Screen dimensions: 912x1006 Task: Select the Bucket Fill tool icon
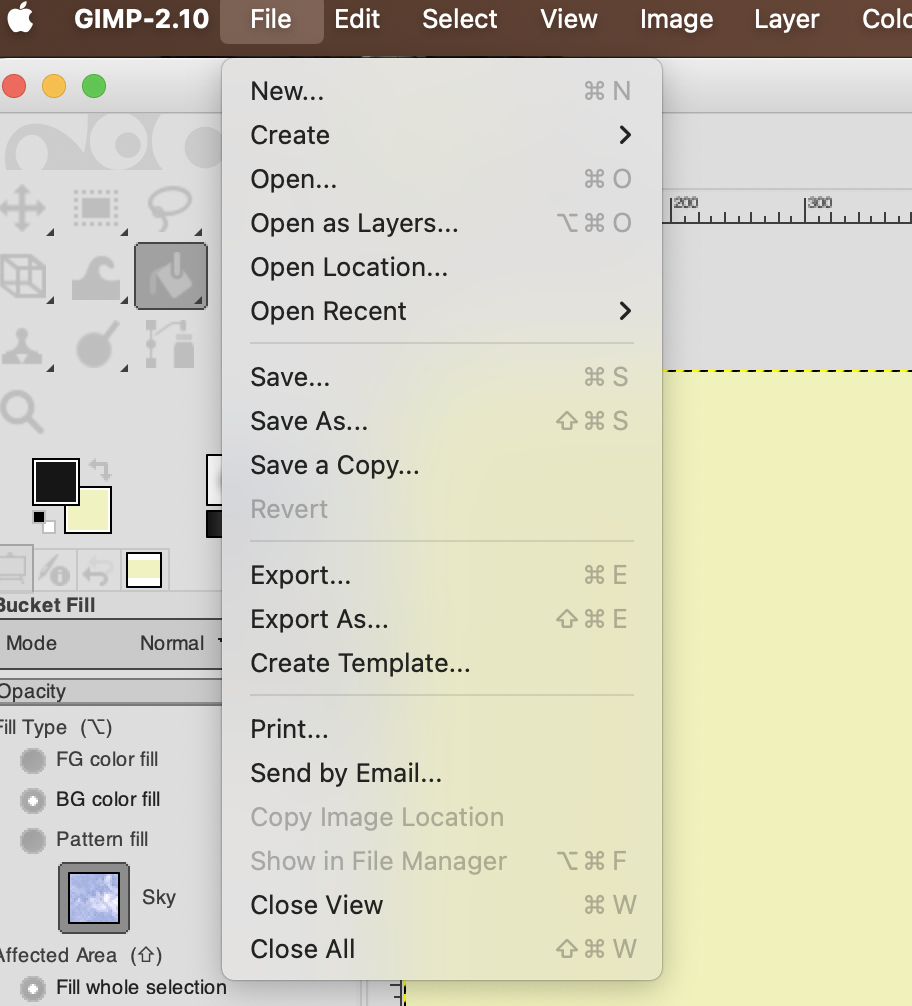click(171, 277)
